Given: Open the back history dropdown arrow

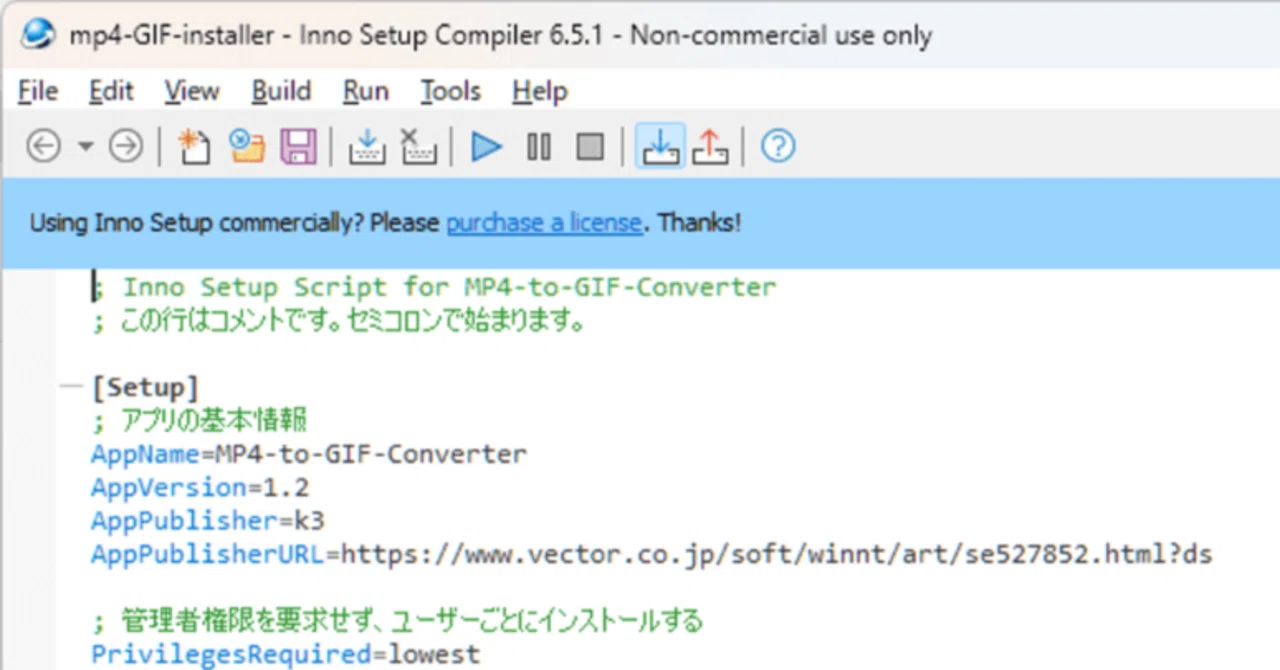Looking at the screenshot, I should 85,147.
